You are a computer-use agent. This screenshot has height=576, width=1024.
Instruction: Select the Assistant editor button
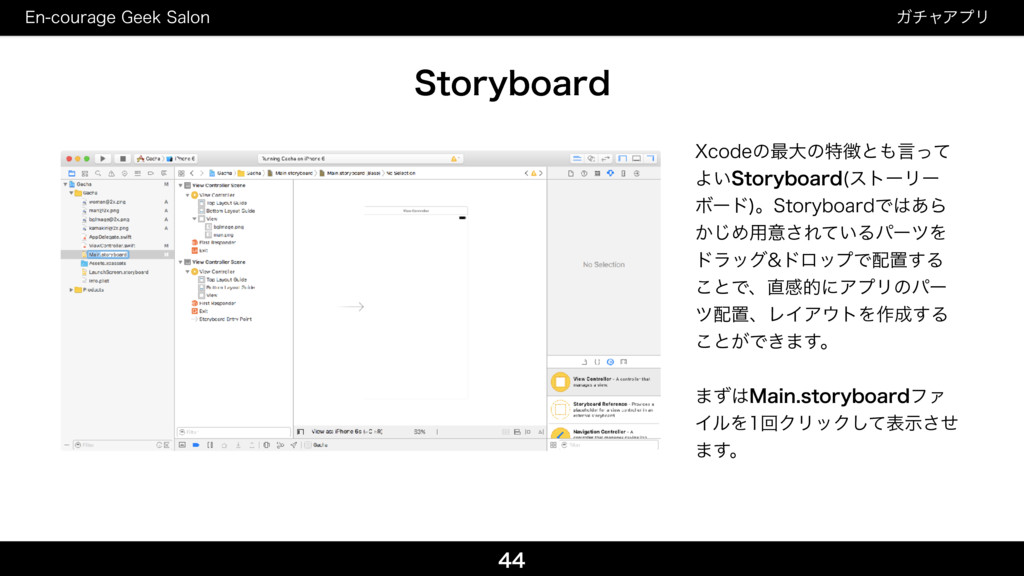tap(591, 159)
